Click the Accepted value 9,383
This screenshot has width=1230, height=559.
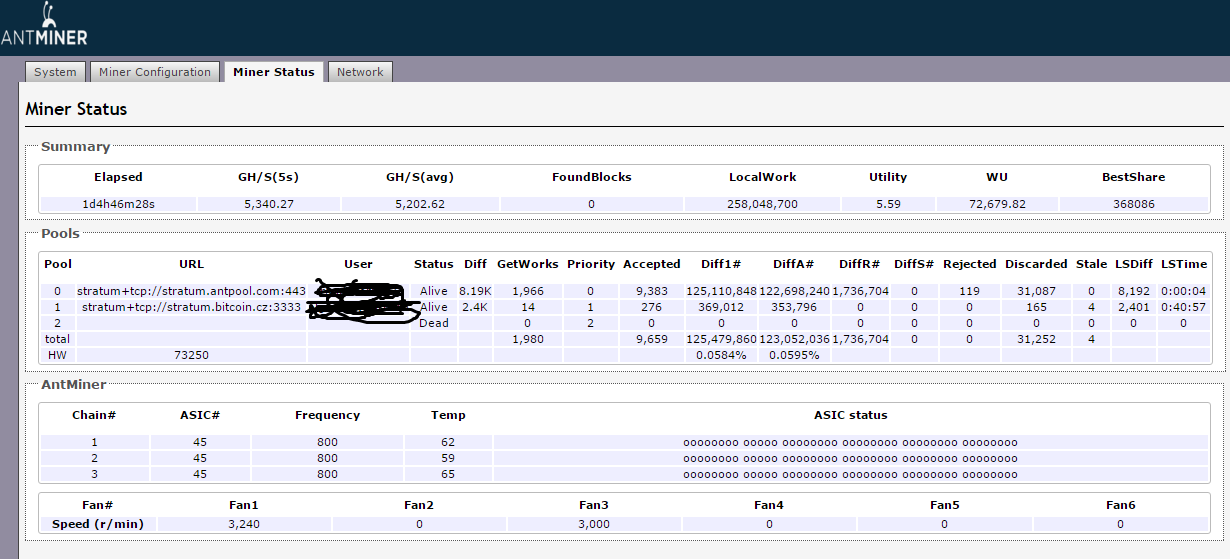(x=651, y=291)
